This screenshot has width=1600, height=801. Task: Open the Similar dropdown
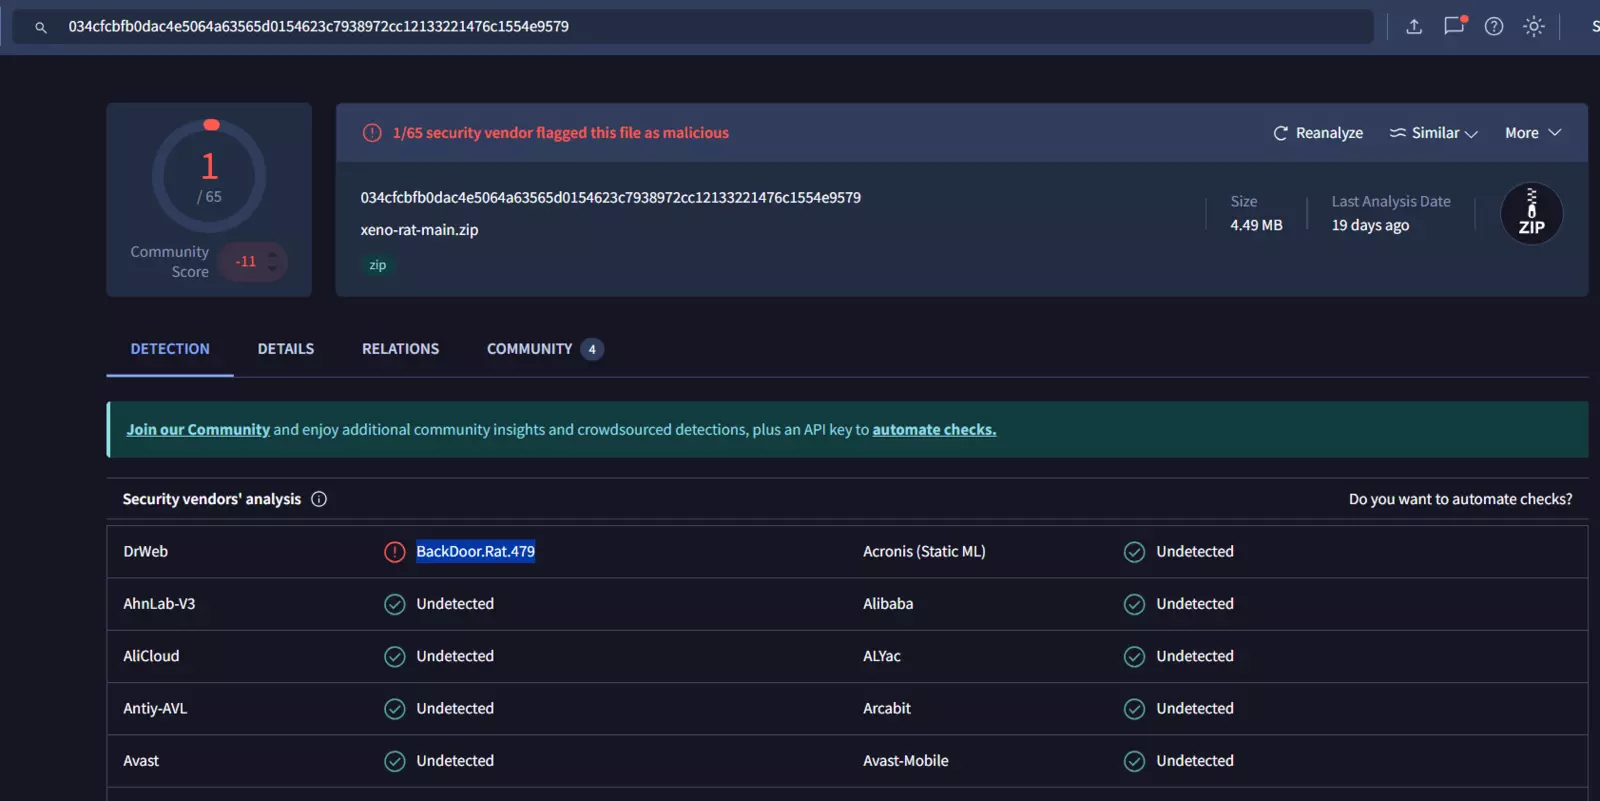pos(1433,133)
